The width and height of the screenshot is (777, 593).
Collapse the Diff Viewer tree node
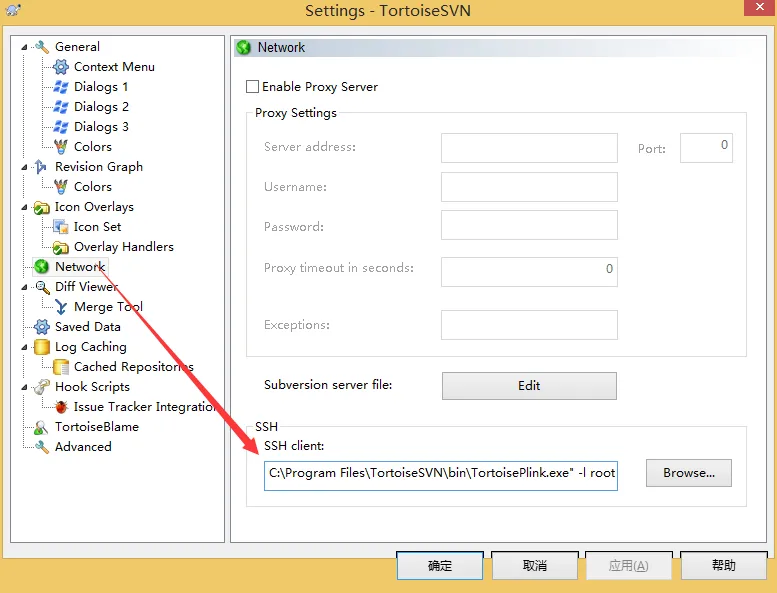[x=24, y=287]
